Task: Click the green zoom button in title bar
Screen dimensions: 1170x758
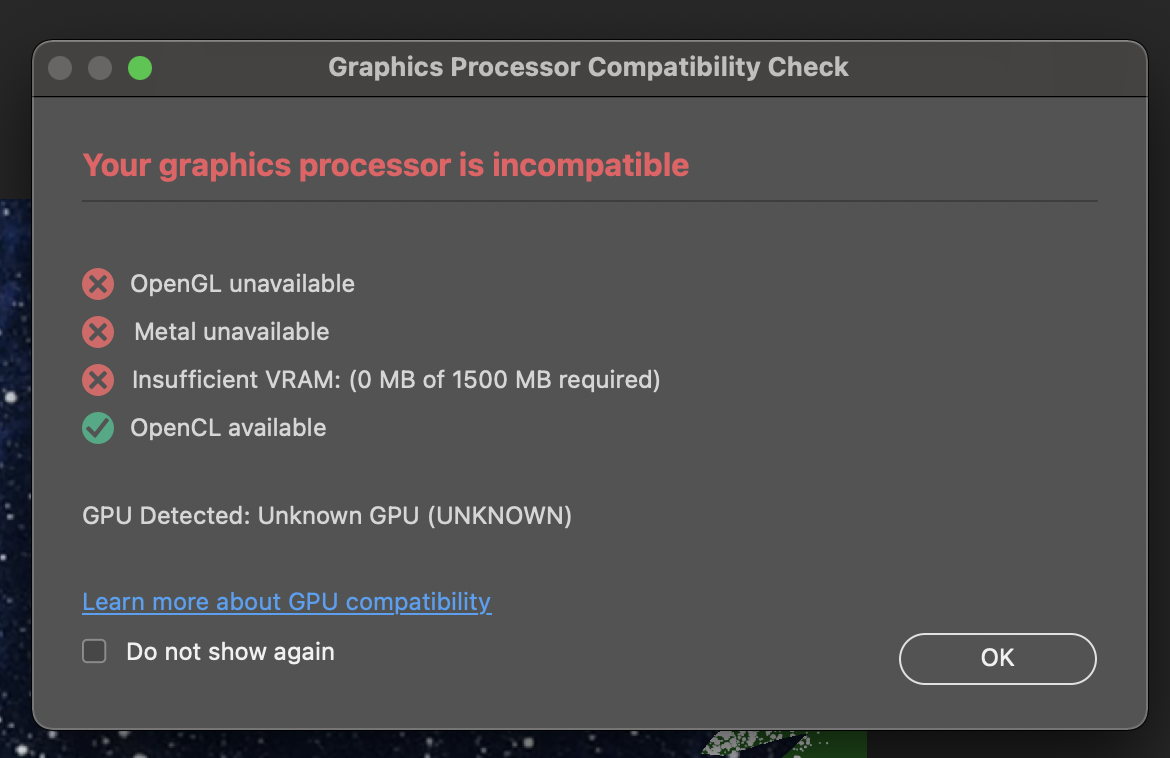Action: (140, 68)
